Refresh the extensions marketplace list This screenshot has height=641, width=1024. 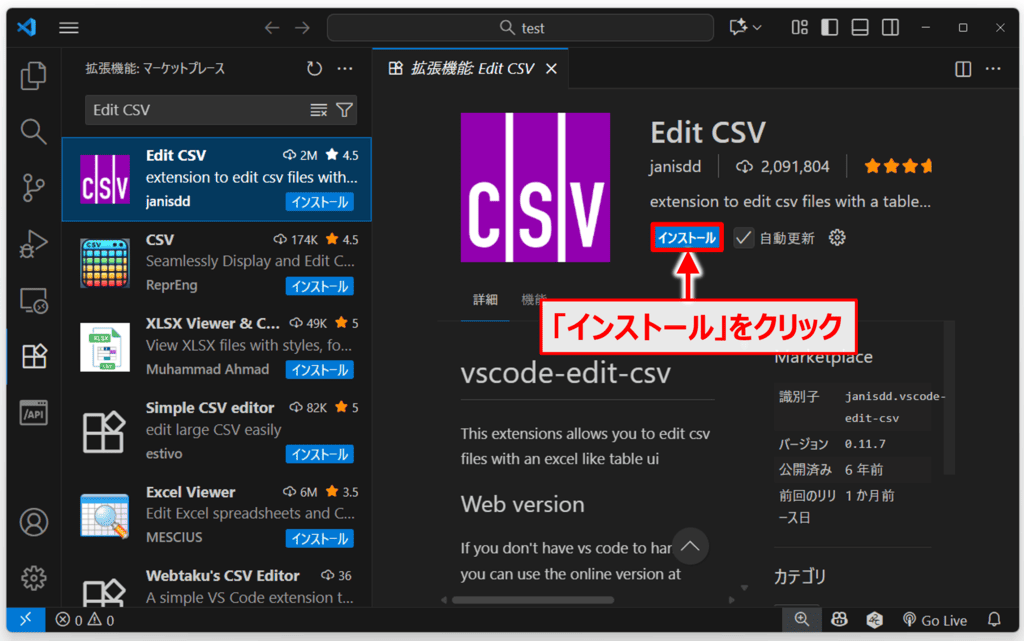[314, 69]
